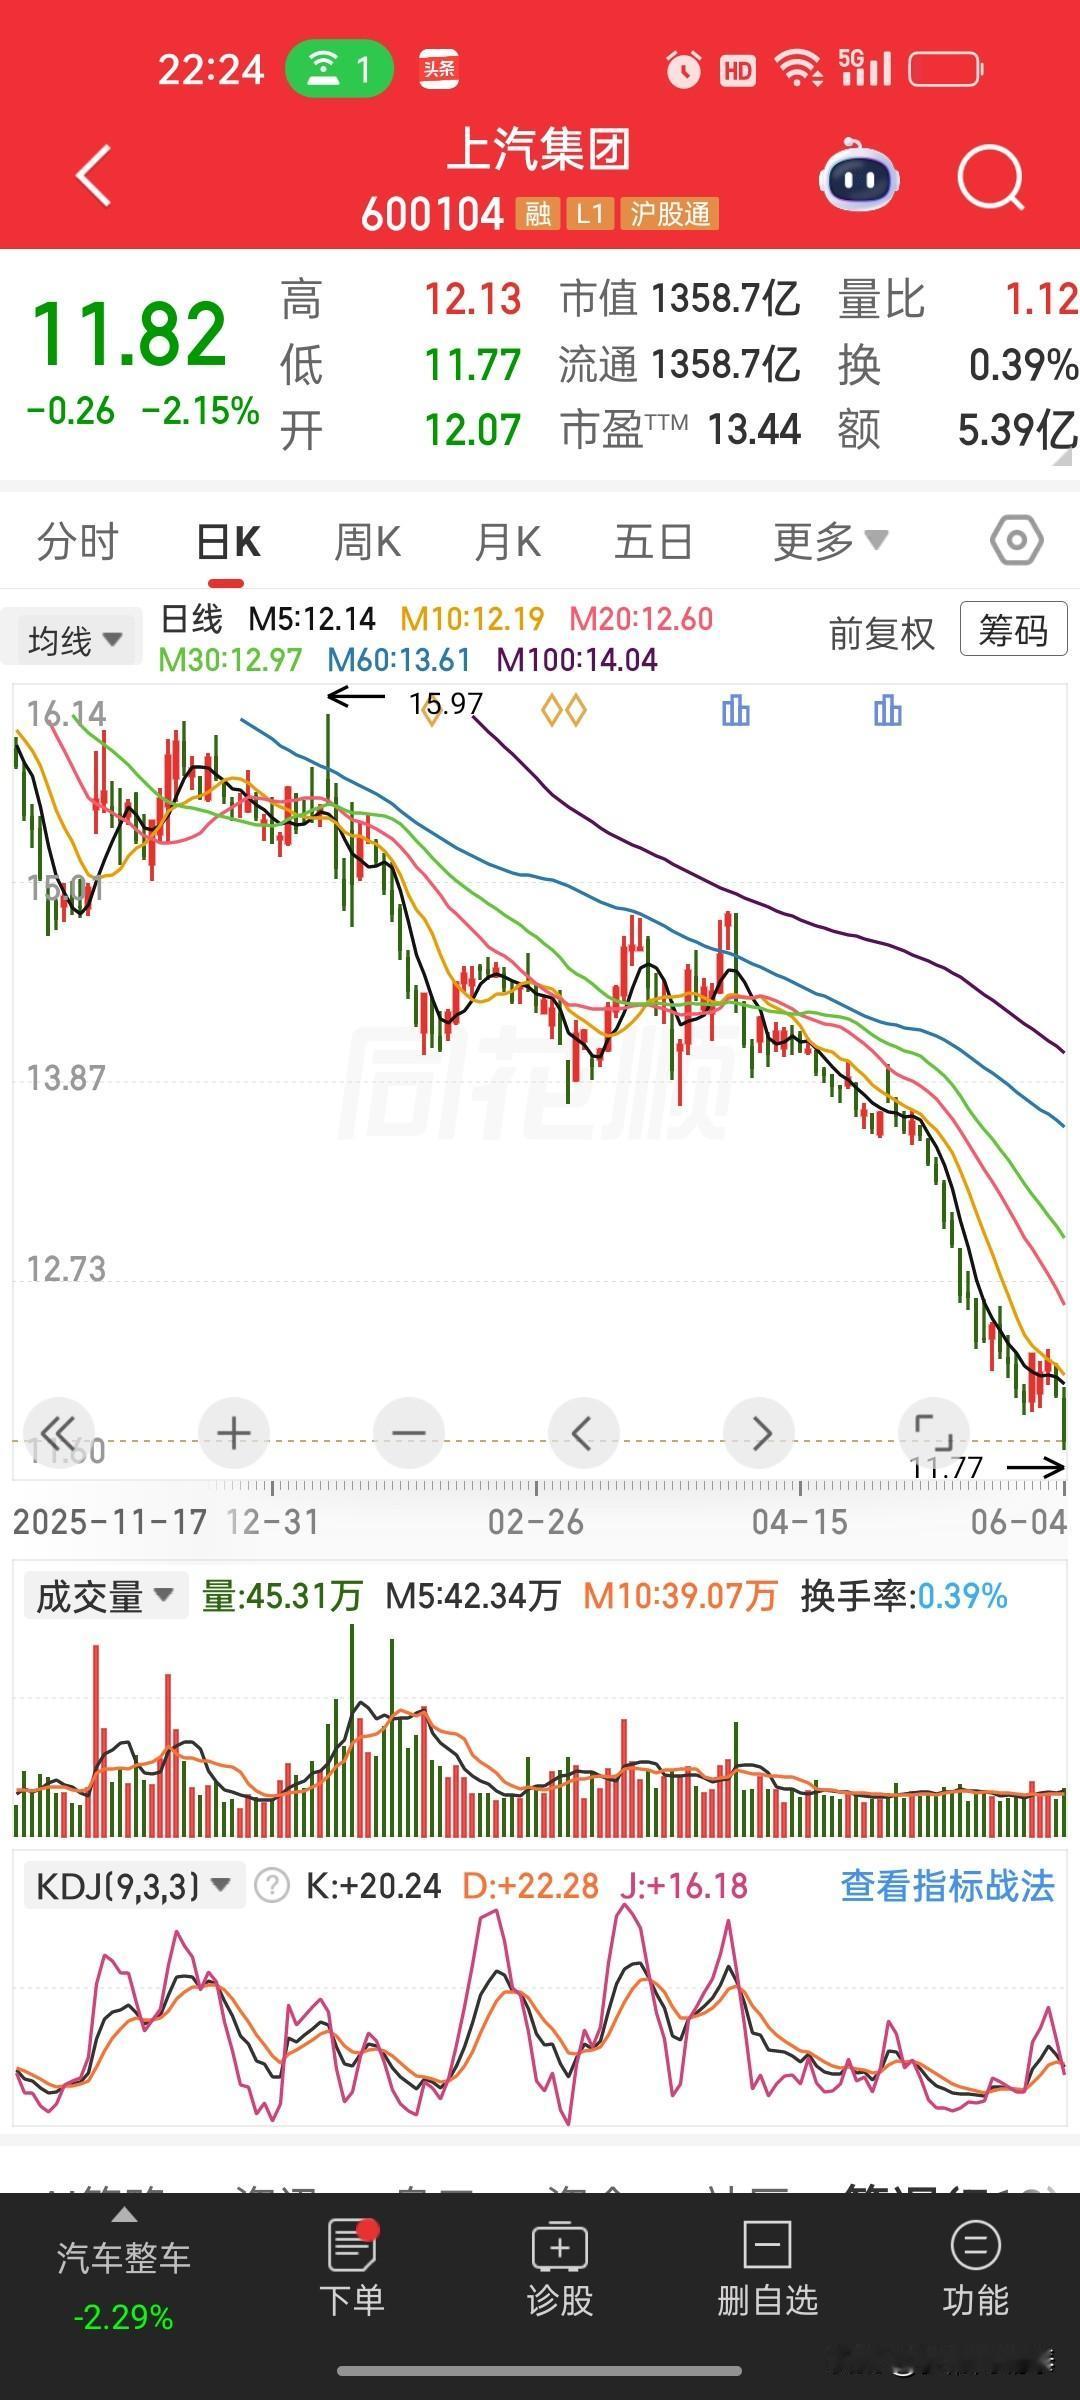Tap M100:14.04 label
Image resolution: width=1080 pixels, height=2400 pixels.
[577, 660]
